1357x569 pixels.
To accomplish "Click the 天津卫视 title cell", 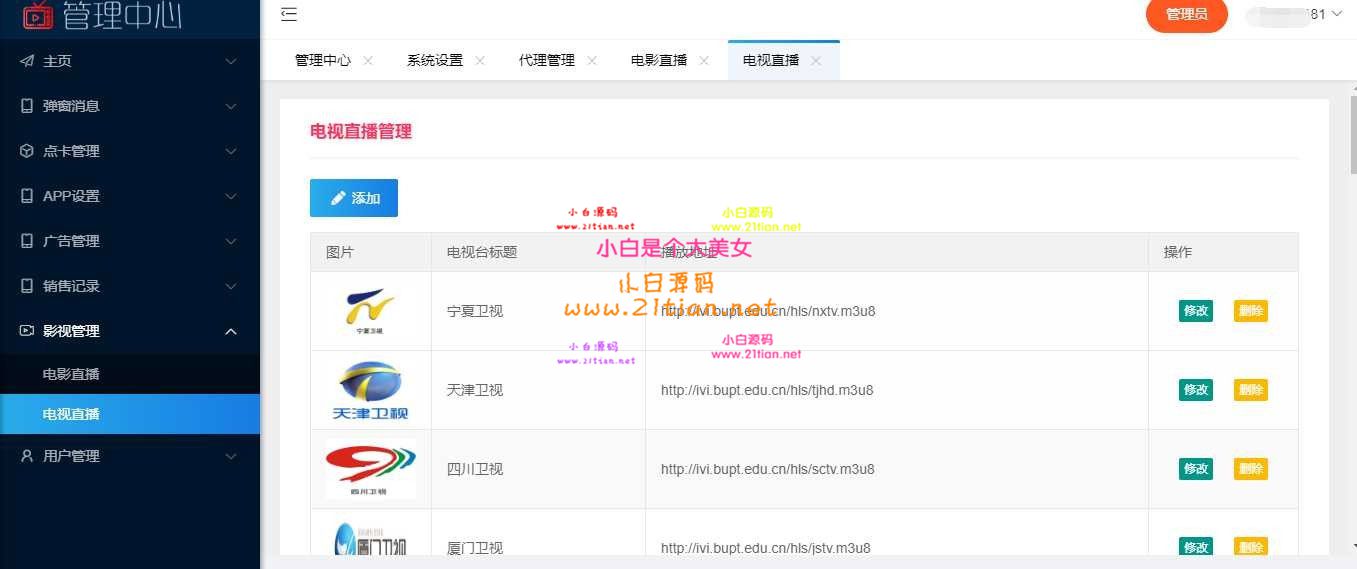I will tap(538, 390).
